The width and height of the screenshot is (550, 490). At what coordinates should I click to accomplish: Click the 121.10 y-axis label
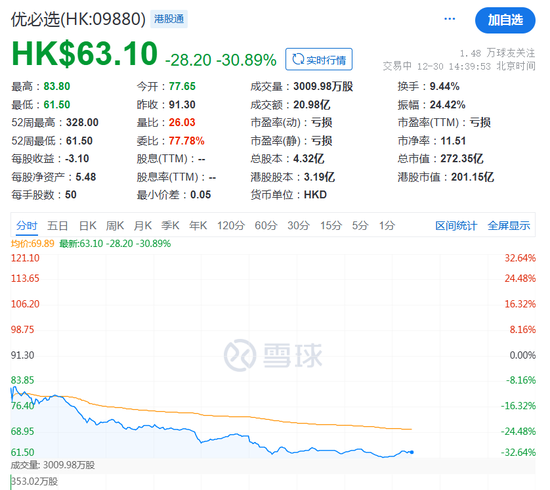click(25, 258)
